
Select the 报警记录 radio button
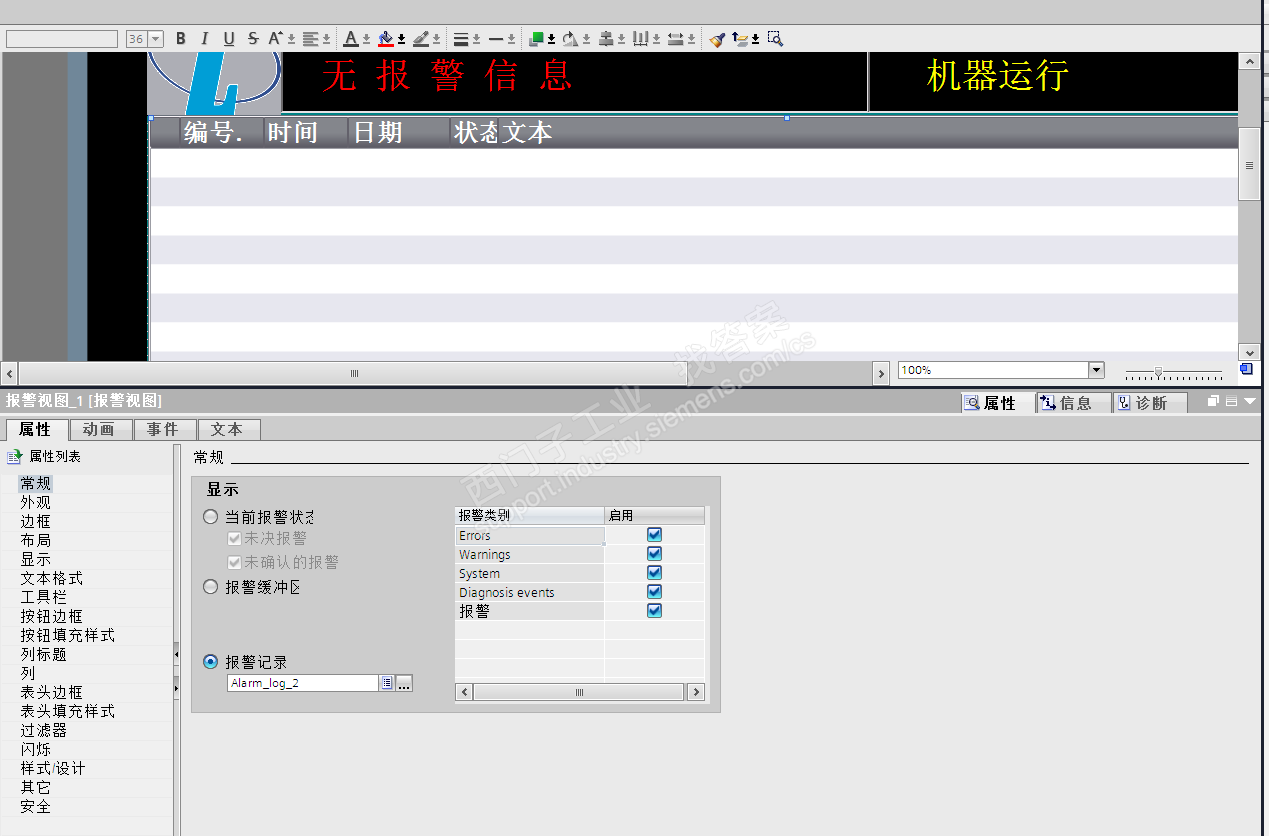[210, 662]
